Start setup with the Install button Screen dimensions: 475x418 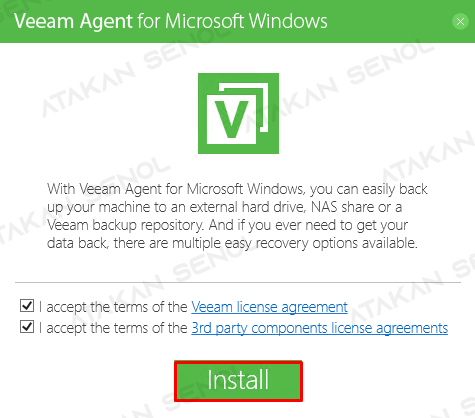[x=238, y=381]
